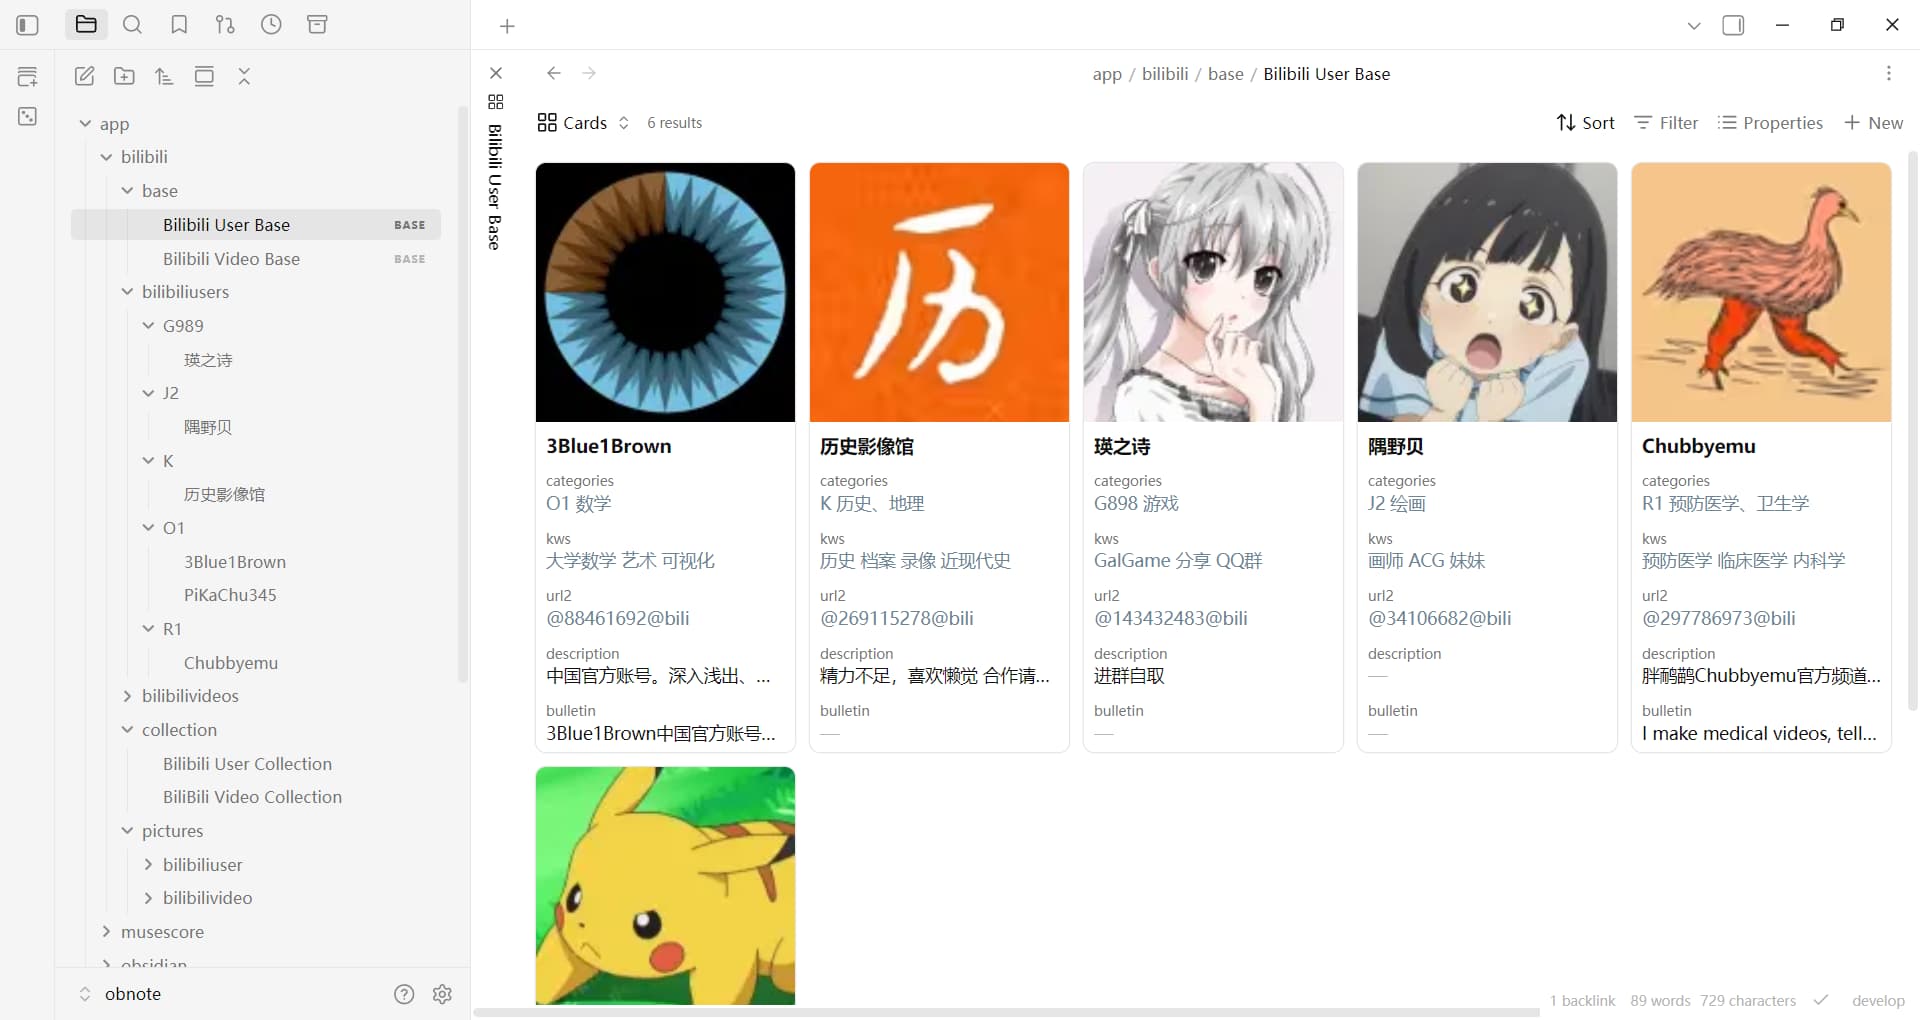The width and height of the screenshot is (1920, 1020).
Task: Open the search panel icon
Action: 132,25
